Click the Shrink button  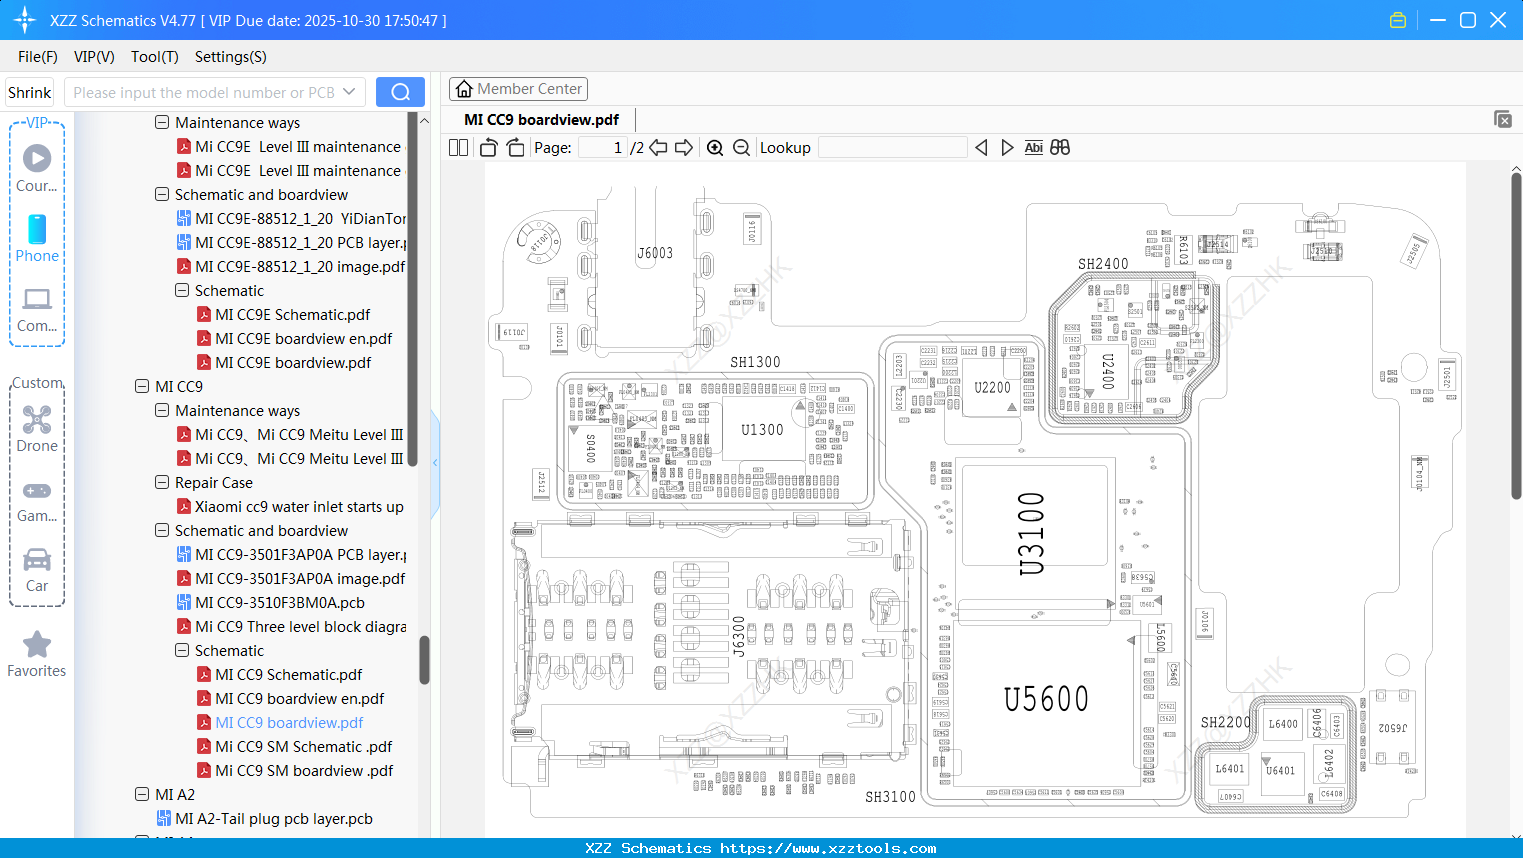29,91
